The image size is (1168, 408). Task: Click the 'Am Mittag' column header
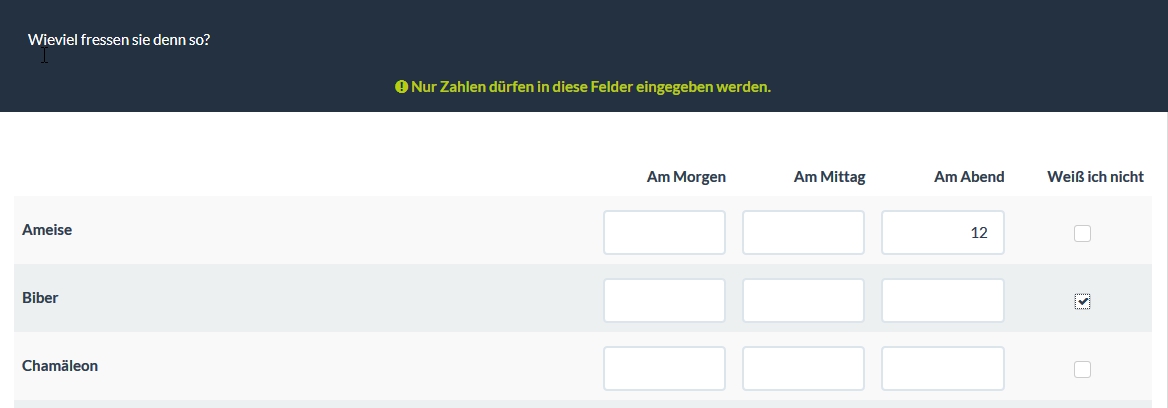coord(829,177)
